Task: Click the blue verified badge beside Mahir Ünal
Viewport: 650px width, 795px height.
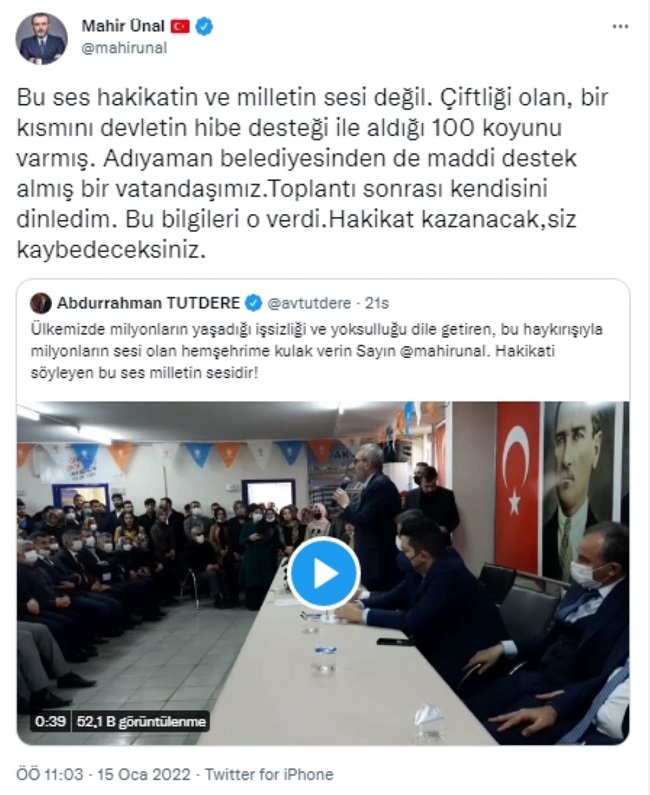Action: pyautogui.click(x=204, y=26)
